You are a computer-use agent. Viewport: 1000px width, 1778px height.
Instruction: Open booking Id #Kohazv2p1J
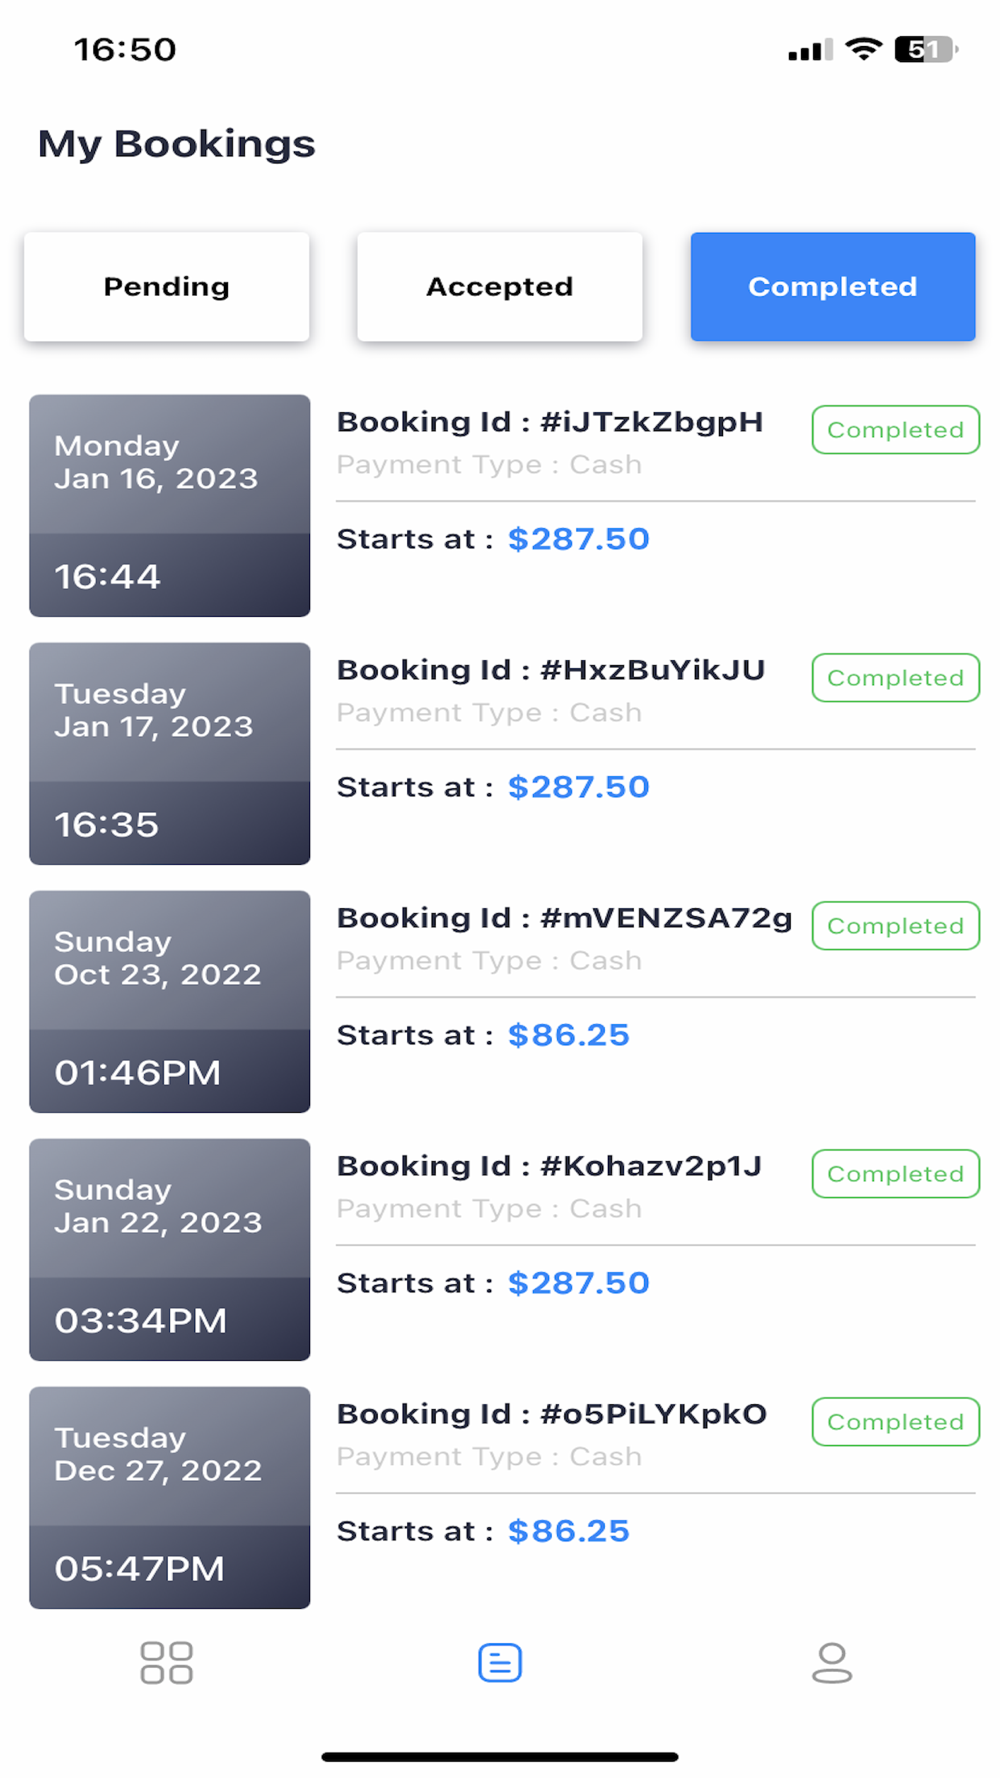point(549,1166)
